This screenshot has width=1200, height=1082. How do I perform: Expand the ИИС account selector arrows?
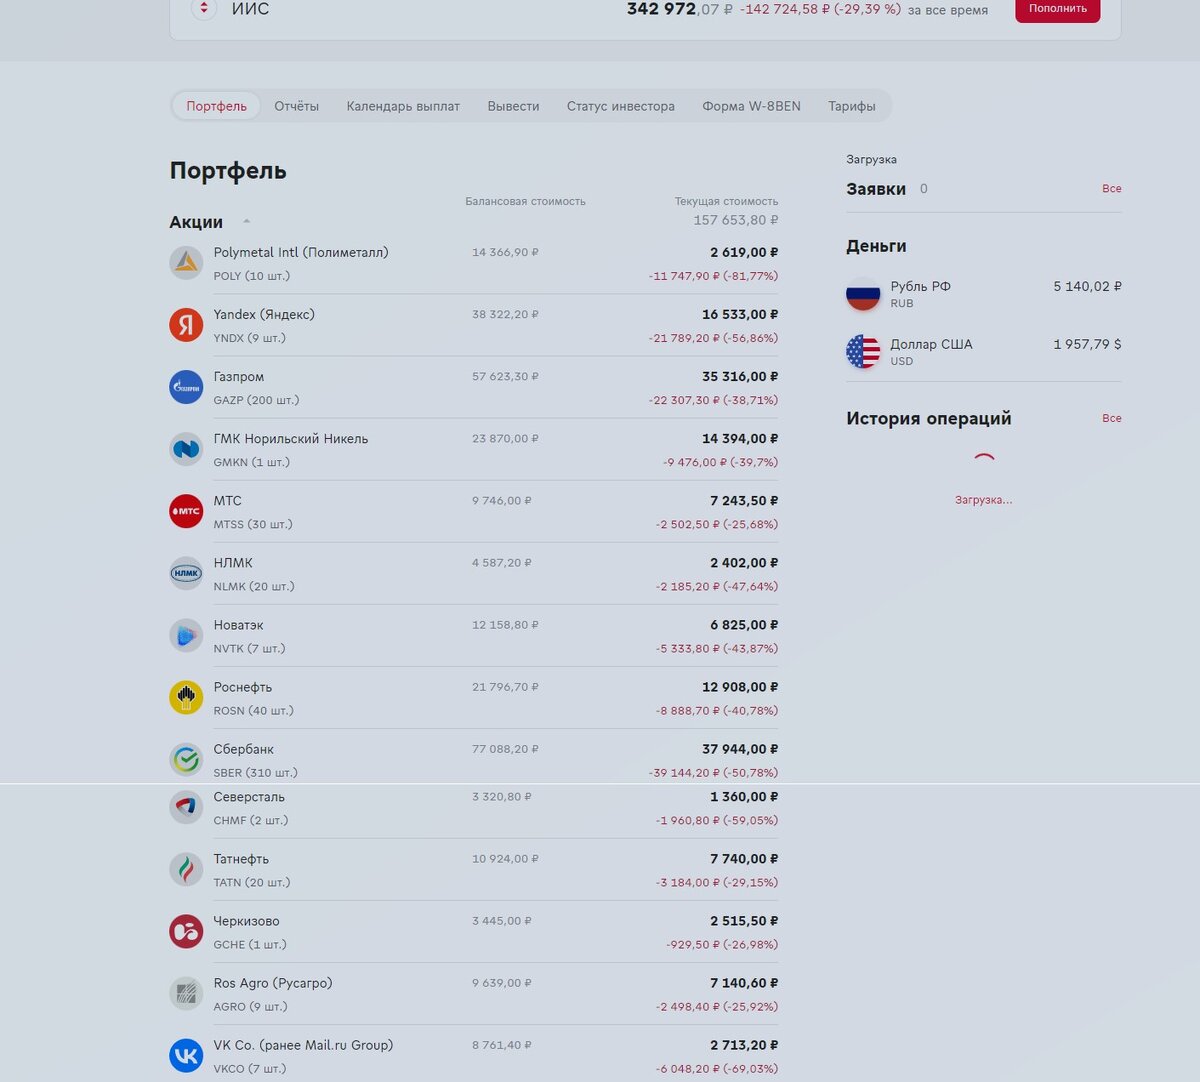(204, 9)
